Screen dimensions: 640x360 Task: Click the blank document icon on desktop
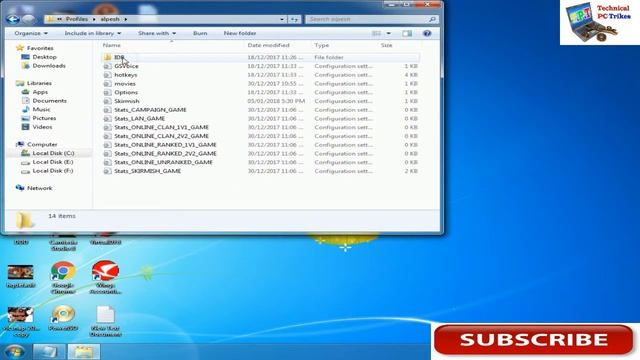[105, 315]
